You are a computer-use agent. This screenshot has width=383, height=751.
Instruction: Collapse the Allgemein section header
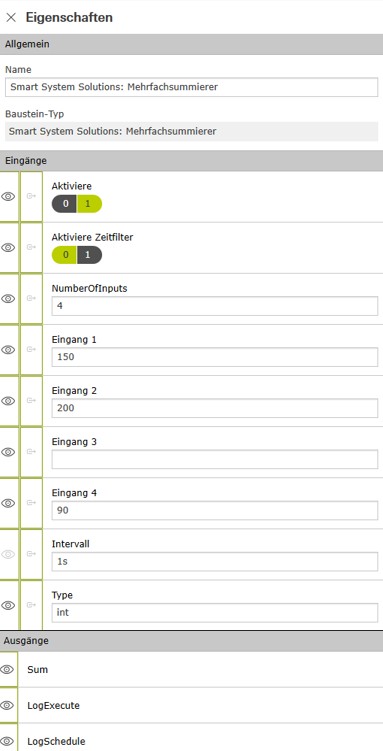[x=192, y=45]
